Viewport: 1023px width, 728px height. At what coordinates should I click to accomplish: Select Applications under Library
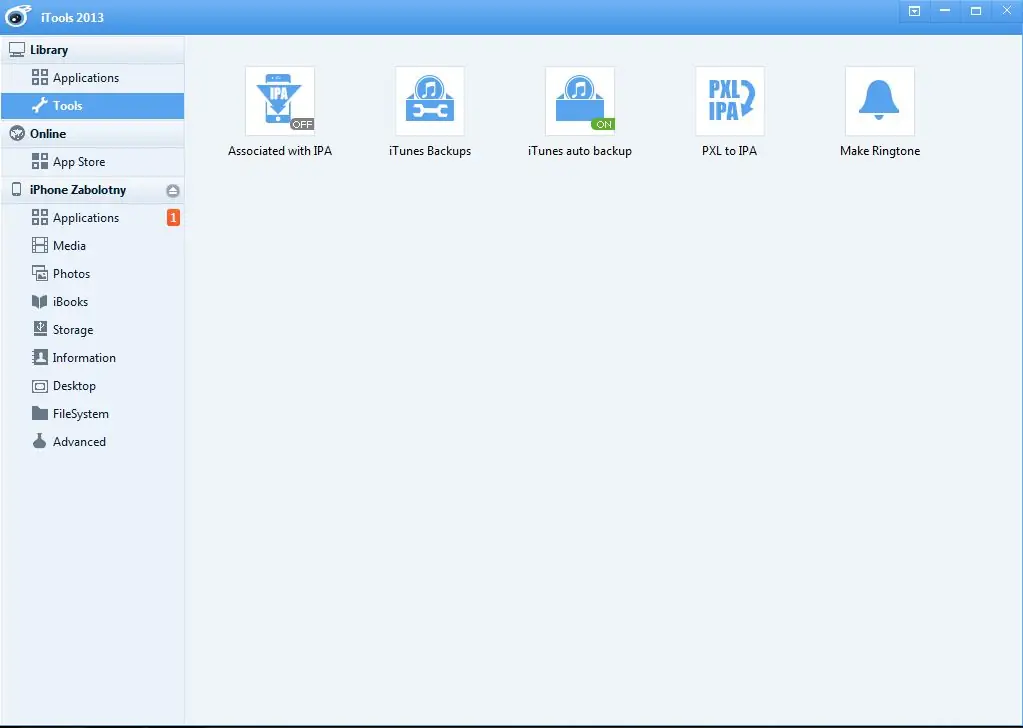click(x=93, y=78)
